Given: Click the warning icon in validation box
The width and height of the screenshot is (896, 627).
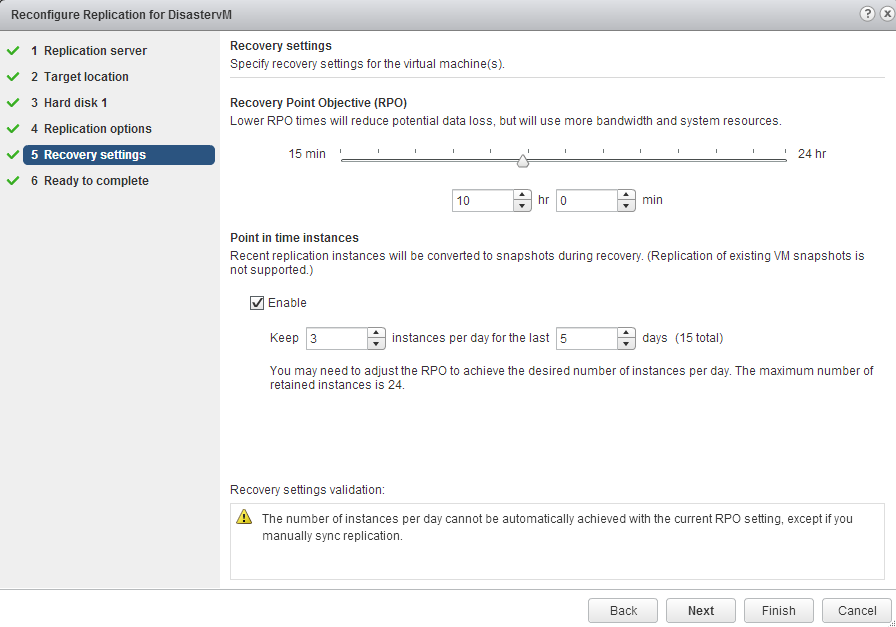Looking at the screenshot, I should 245,518.
